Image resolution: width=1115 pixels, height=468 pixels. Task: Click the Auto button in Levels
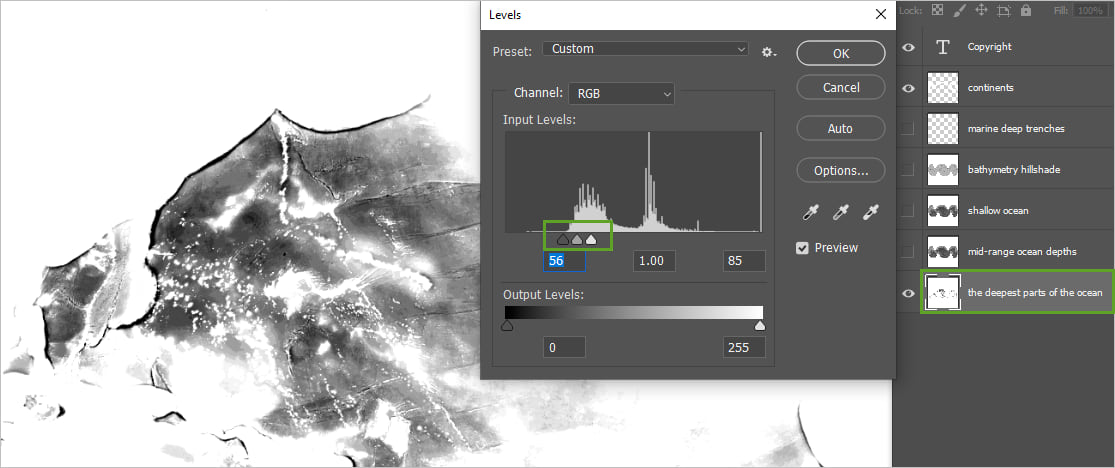(841, 129)
